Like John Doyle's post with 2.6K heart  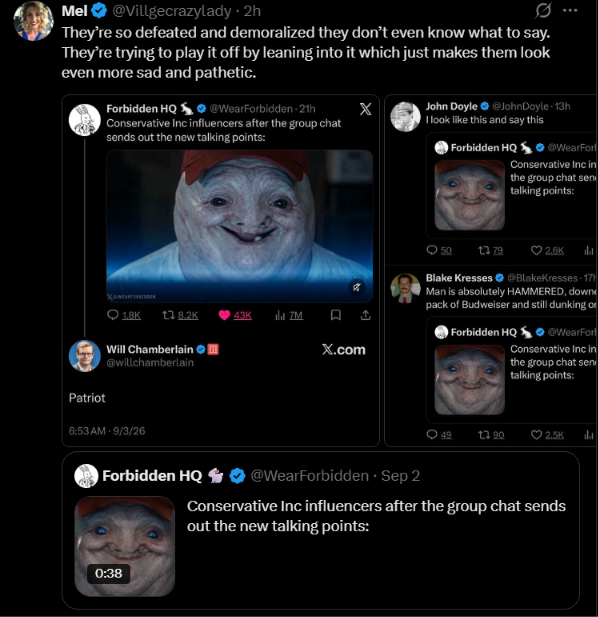[536, 250]
